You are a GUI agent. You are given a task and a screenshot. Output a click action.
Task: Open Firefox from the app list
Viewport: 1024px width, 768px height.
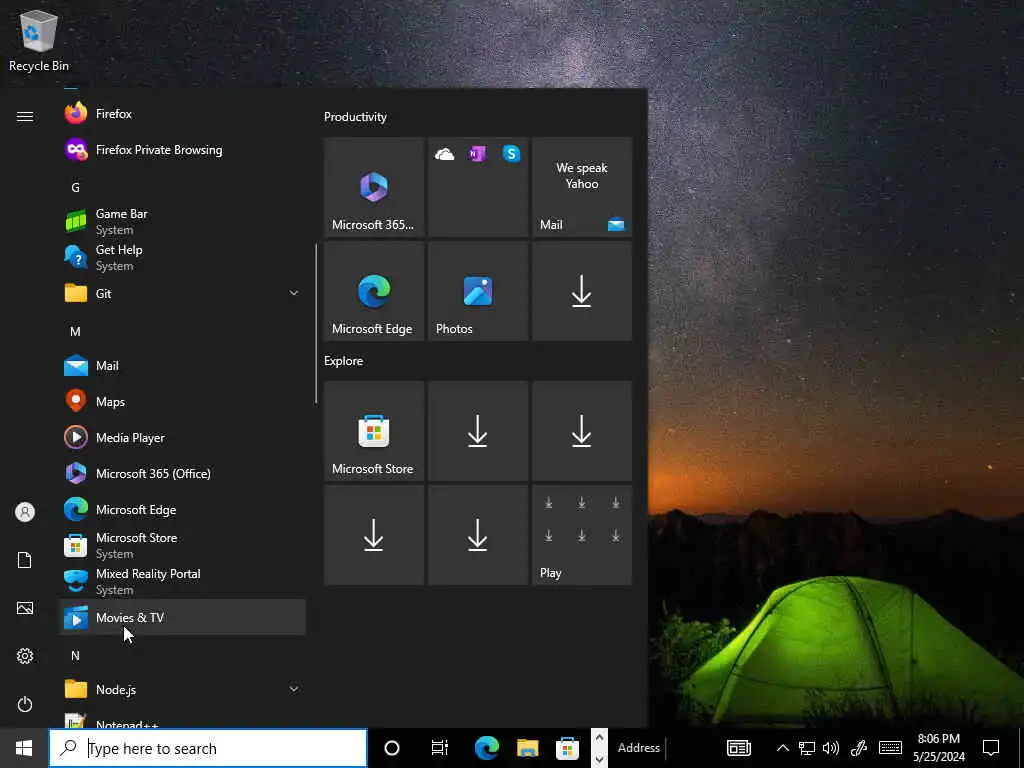click(x=182, y=114)
